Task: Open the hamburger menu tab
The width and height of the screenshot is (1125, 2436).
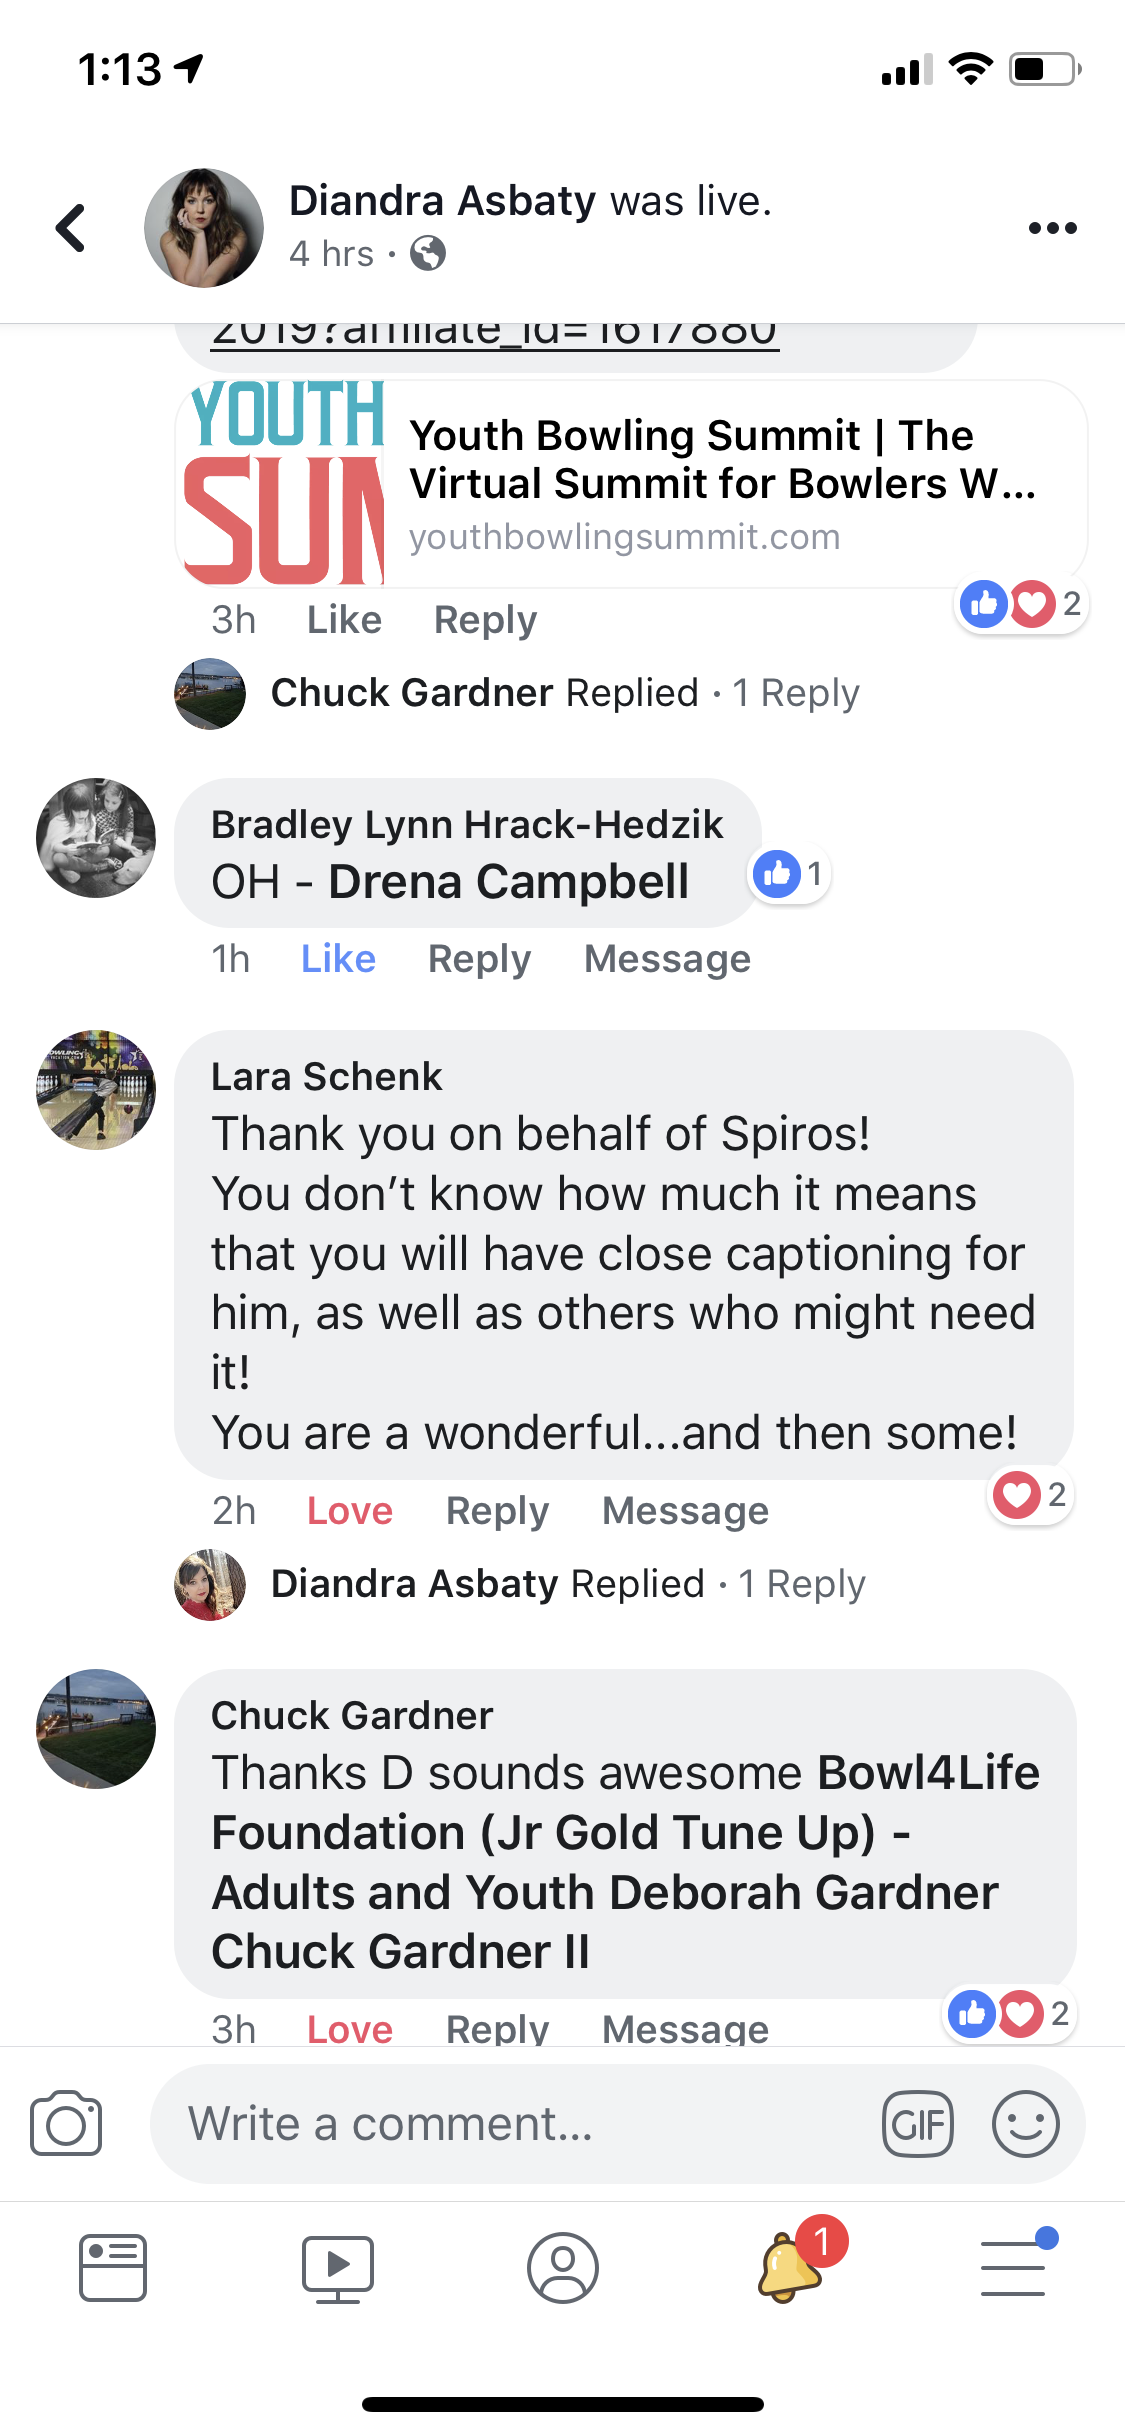Action: click(1013, 2267)
